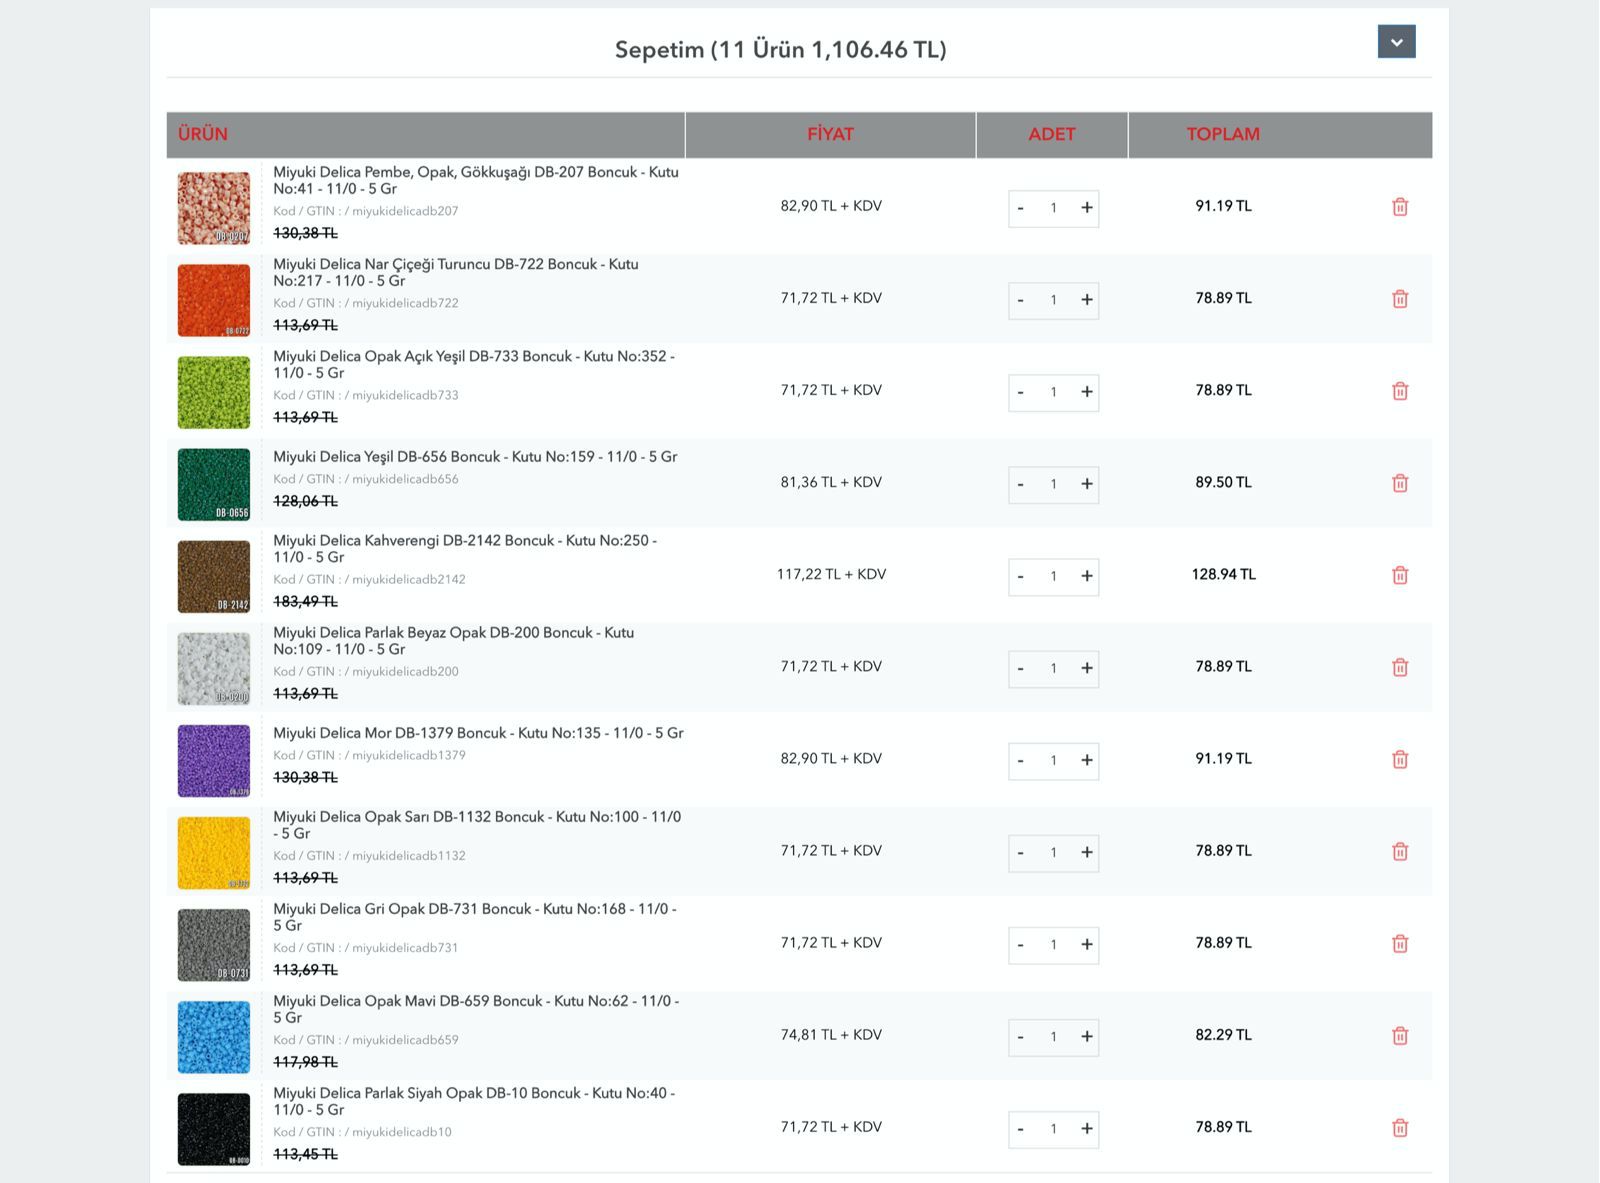Remove the orange DB-722 item with trash icon
The image size is (1600, 1183).
[x=1399, y=299]
